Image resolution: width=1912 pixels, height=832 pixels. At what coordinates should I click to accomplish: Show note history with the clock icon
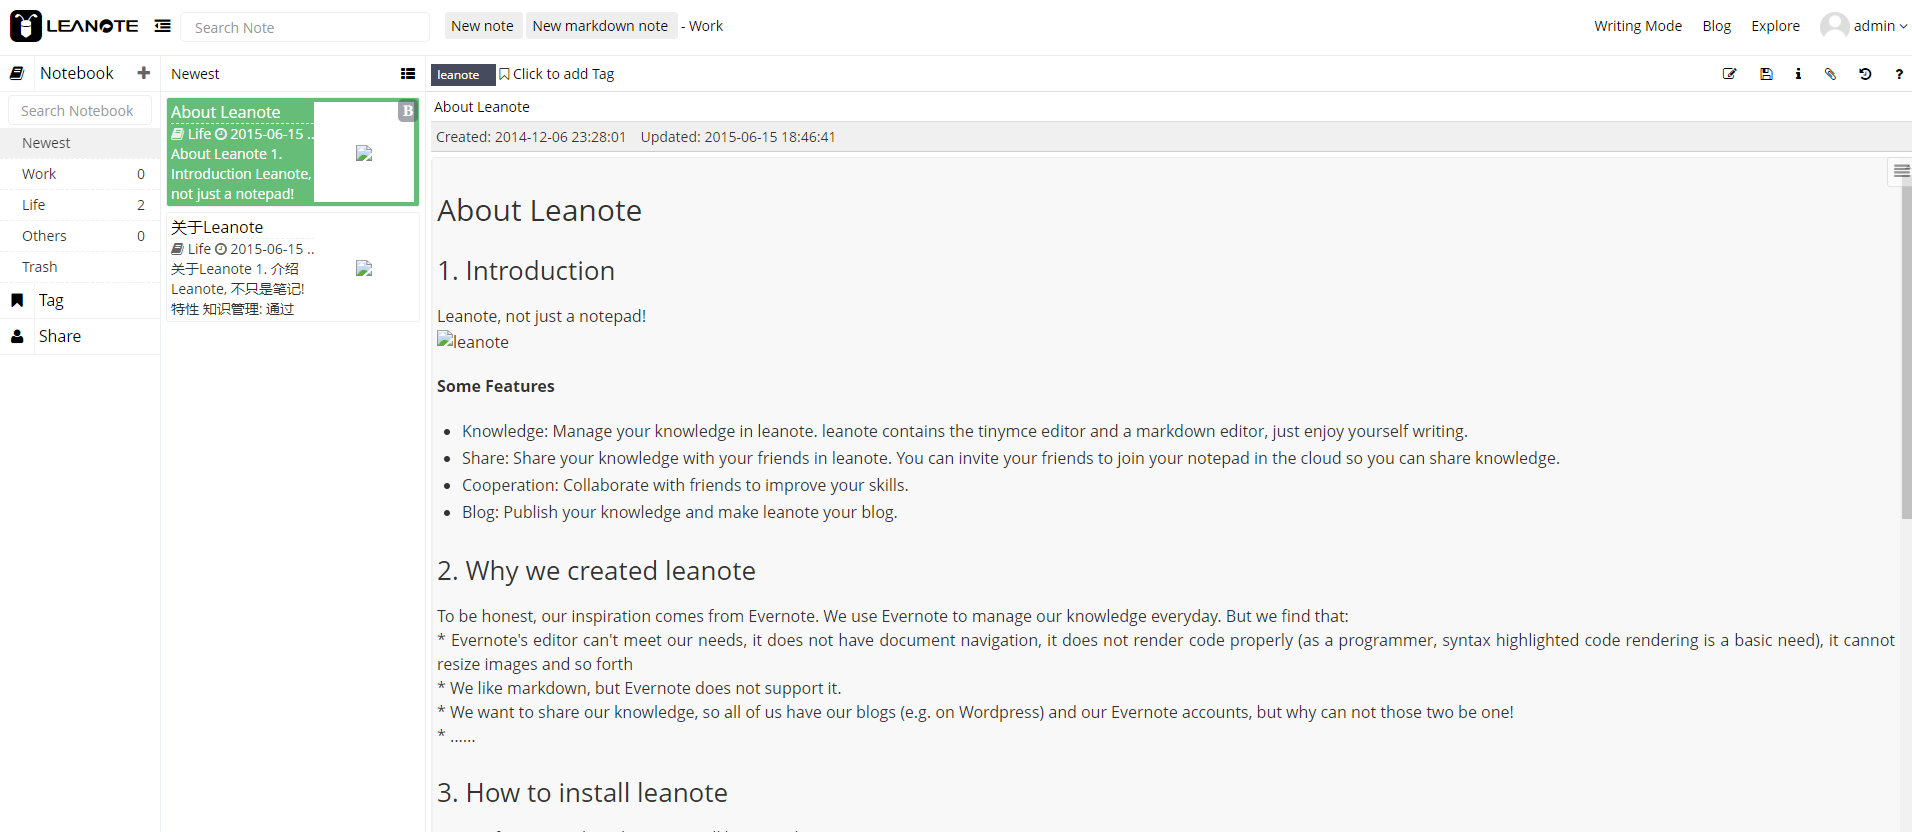point(1865,74)
